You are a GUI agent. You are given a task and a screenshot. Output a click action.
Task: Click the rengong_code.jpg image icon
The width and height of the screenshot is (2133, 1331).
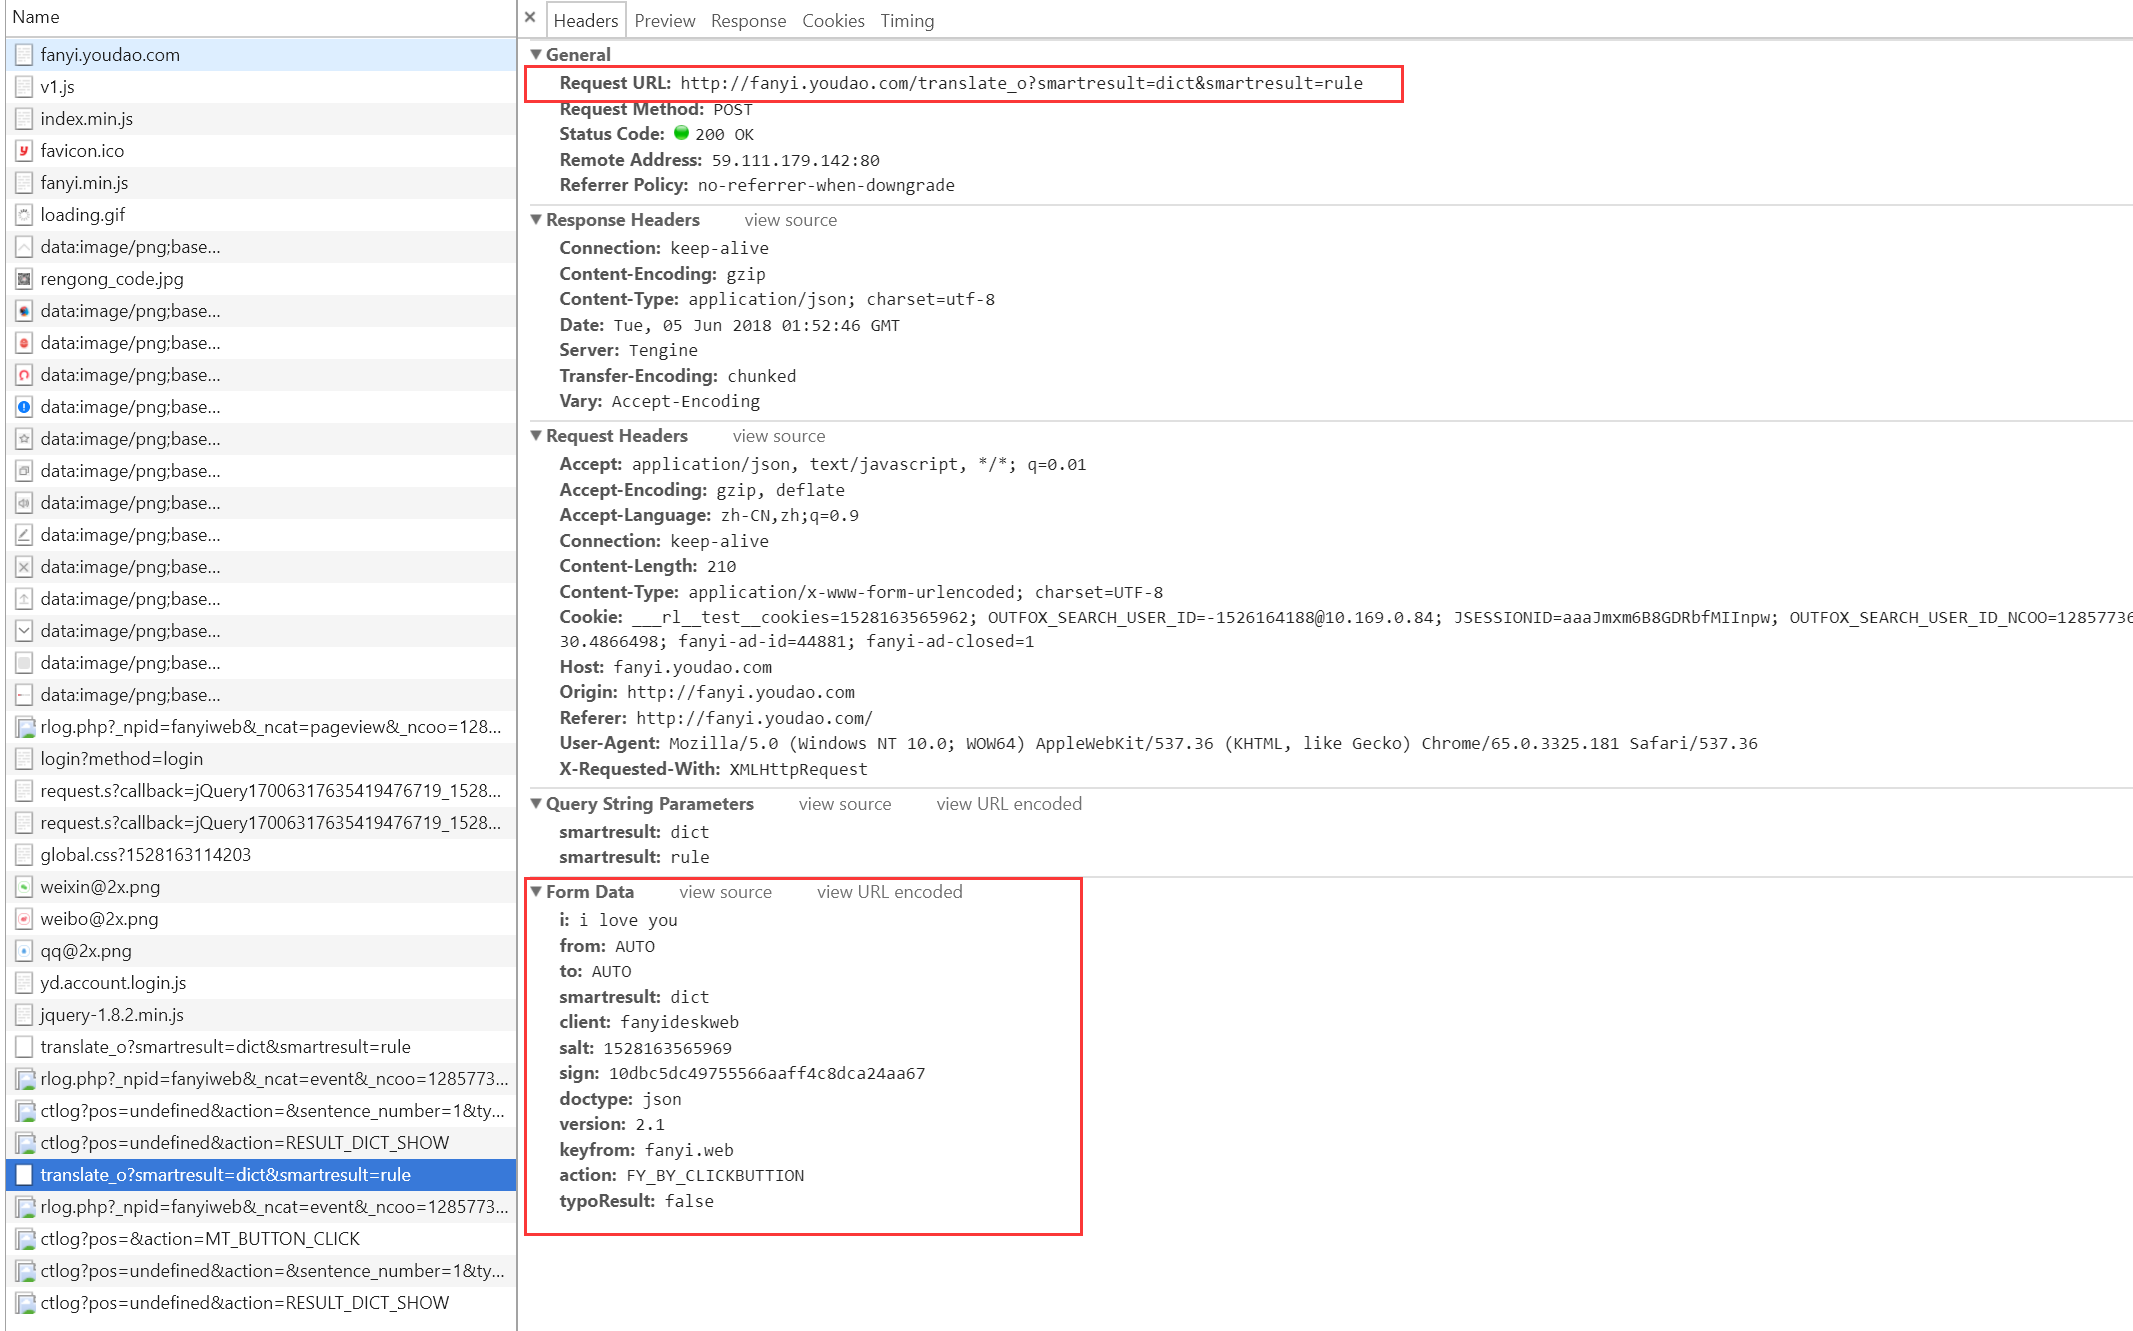[24, 279]
